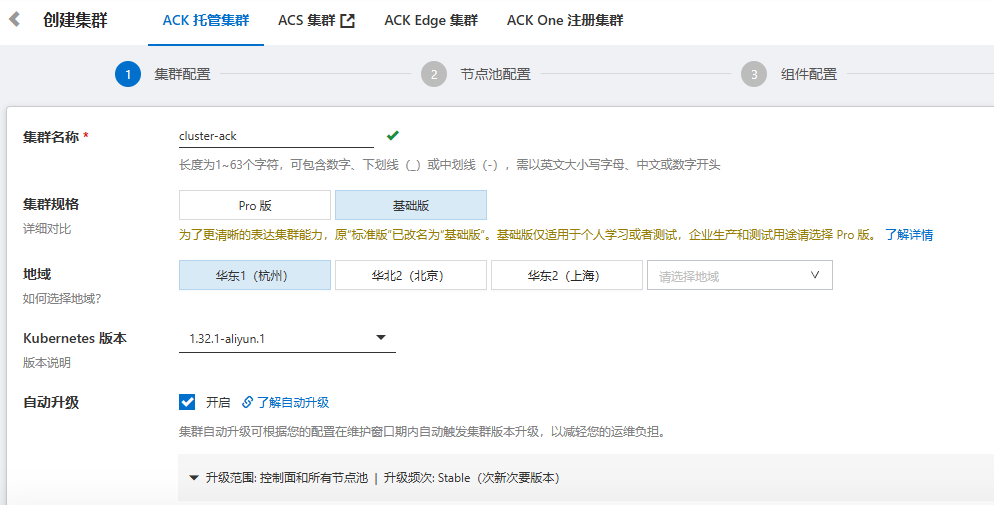Open the 了解详情 link
The image size is (994, 505).
(x=909, y=235)
